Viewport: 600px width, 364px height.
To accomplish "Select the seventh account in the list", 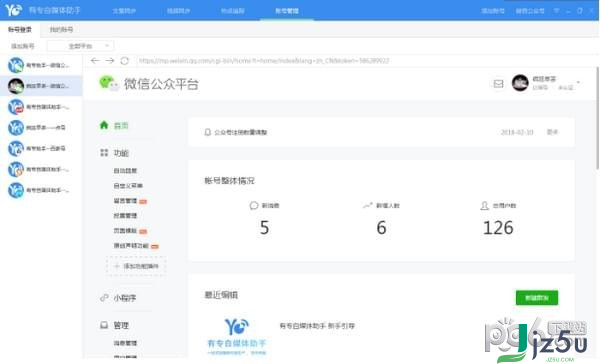I will (41, 190).
